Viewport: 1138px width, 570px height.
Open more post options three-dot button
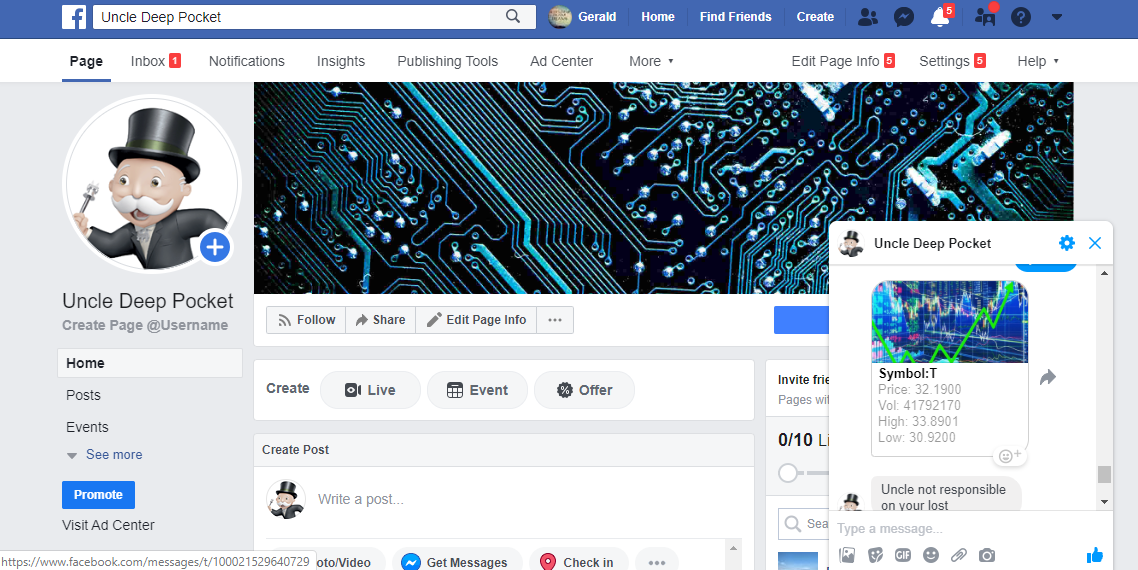657,563
